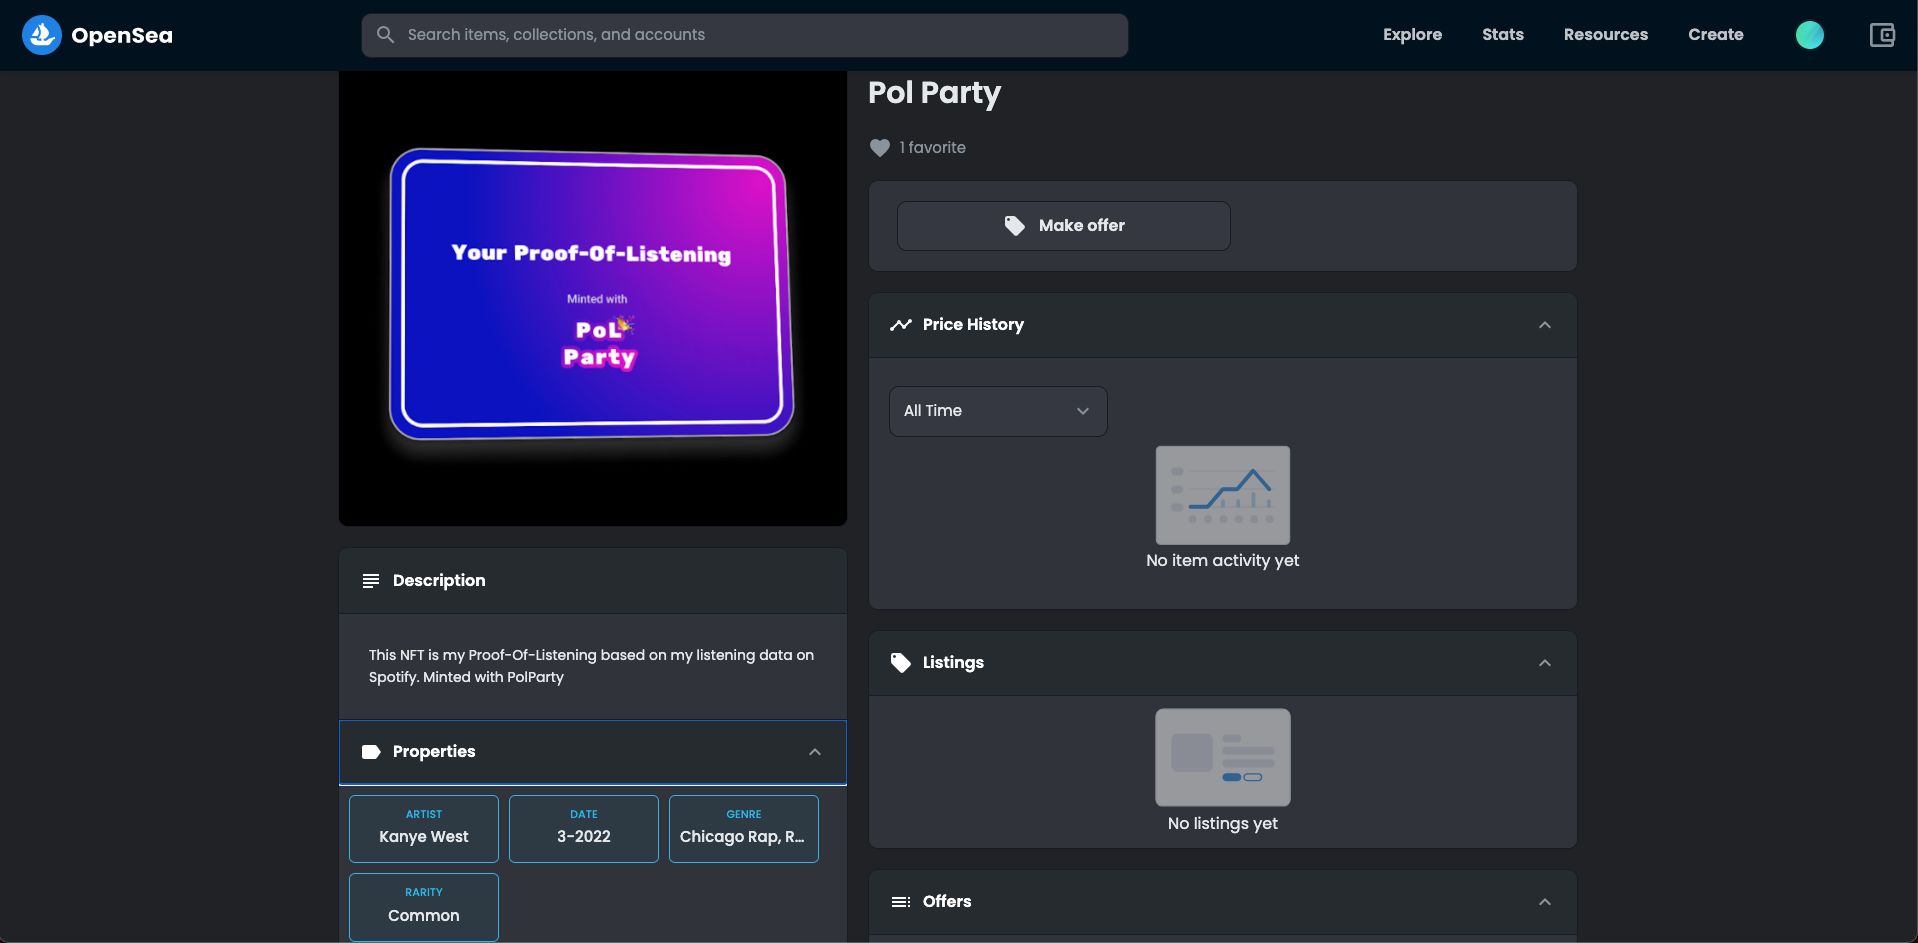
Task: Open the Resources menu
Action: [x=1605, y=34]
